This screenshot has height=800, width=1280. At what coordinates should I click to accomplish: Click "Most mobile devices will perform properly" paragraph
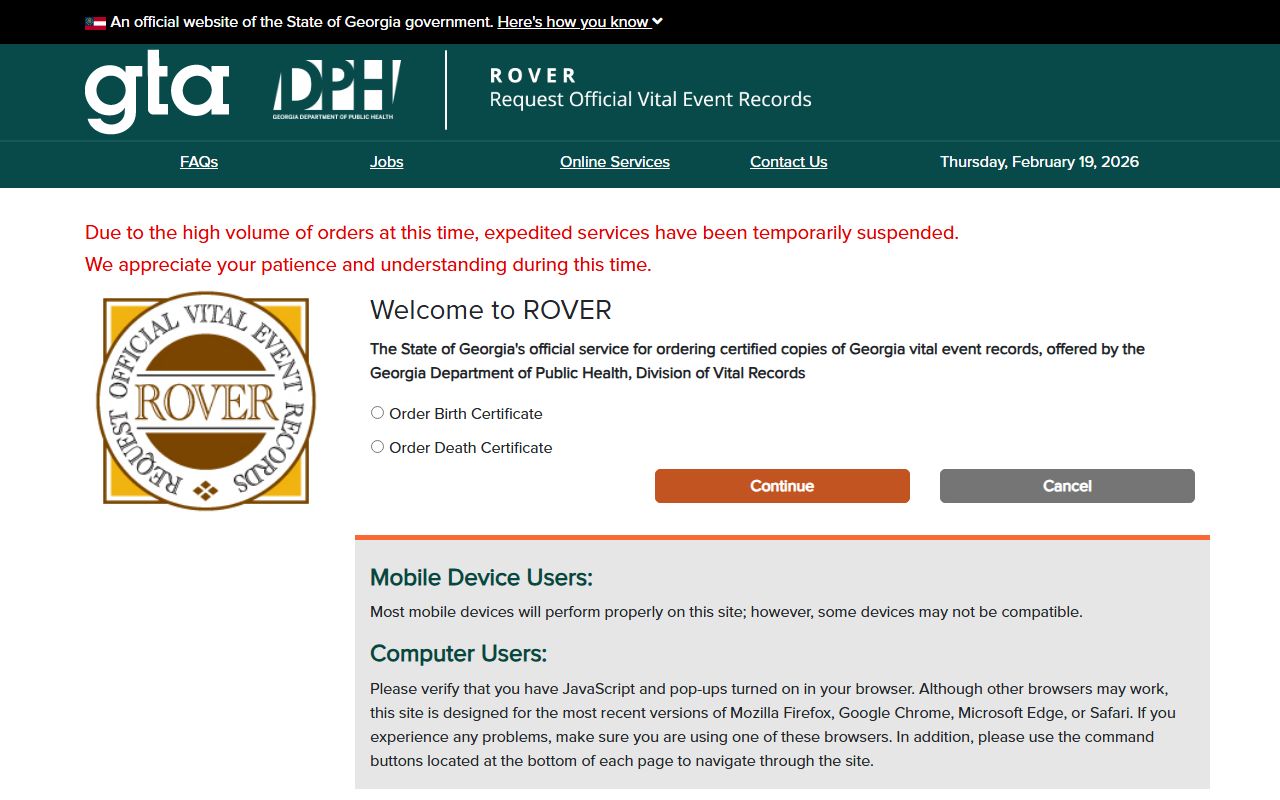726,612
